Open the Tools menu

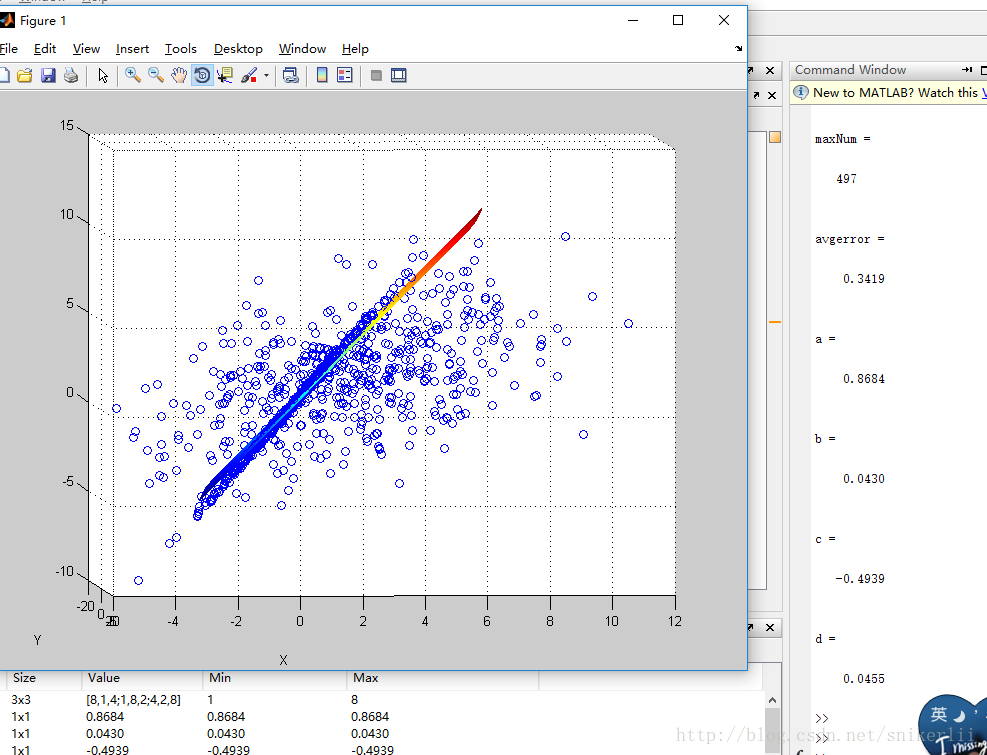click(181, 48)
